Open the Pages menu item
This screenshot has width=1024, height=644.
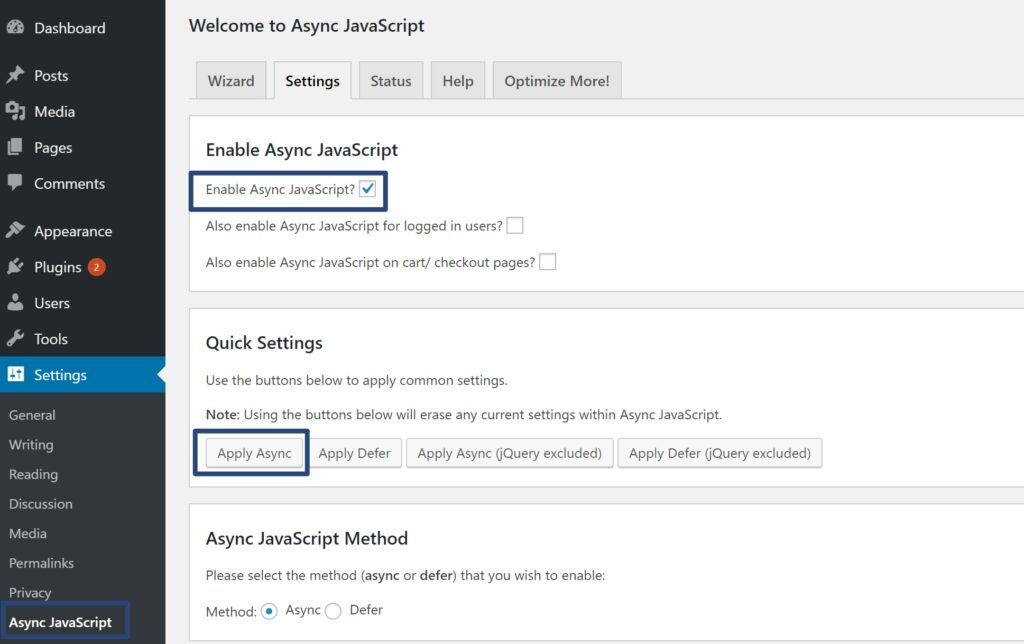53,148
